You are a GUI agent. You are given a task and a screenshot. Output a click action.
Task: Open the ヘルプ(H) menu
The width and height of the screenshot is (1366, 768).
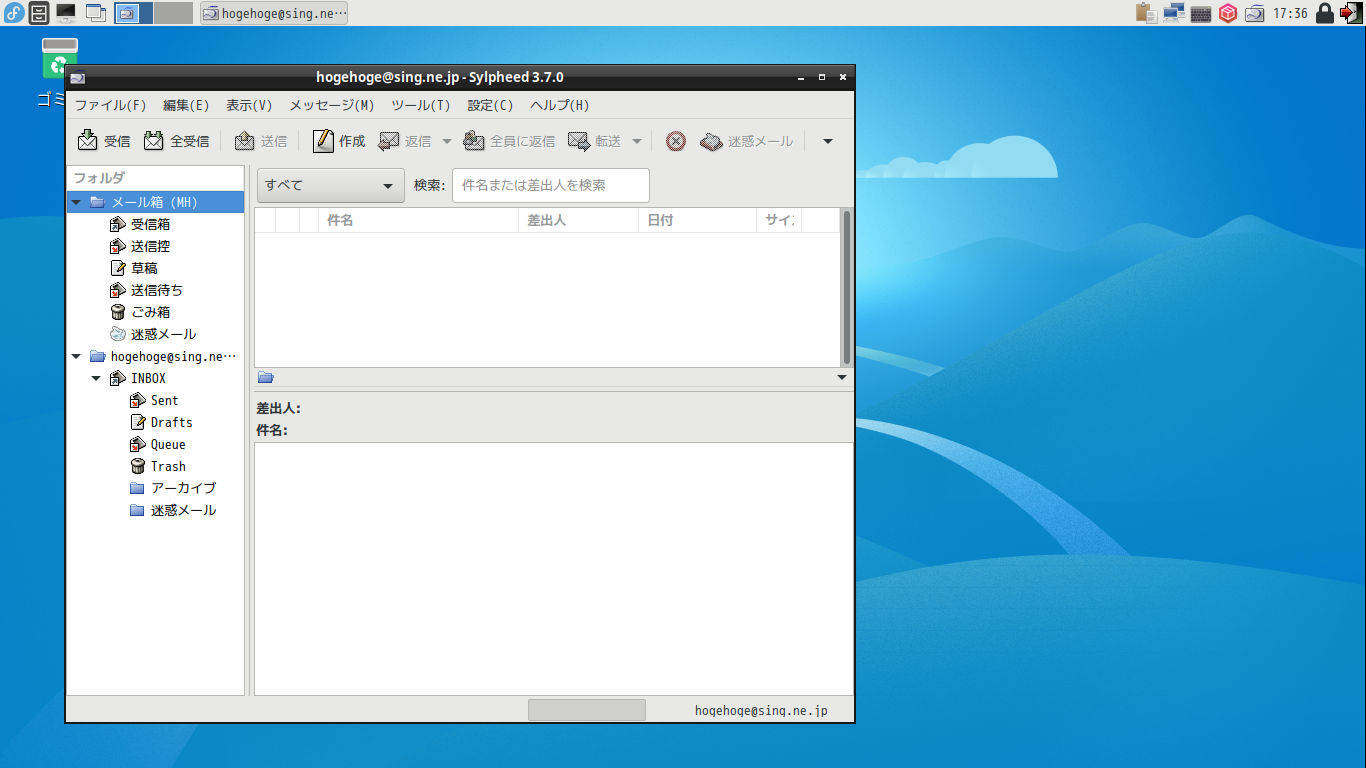click(x=560, y=105)
